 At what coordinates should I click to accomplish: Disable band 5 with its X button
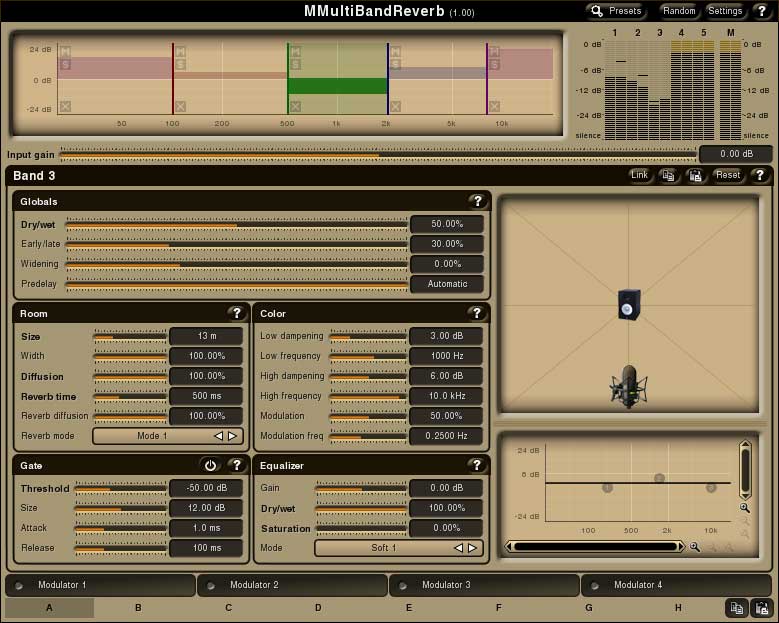pos(494,106)
